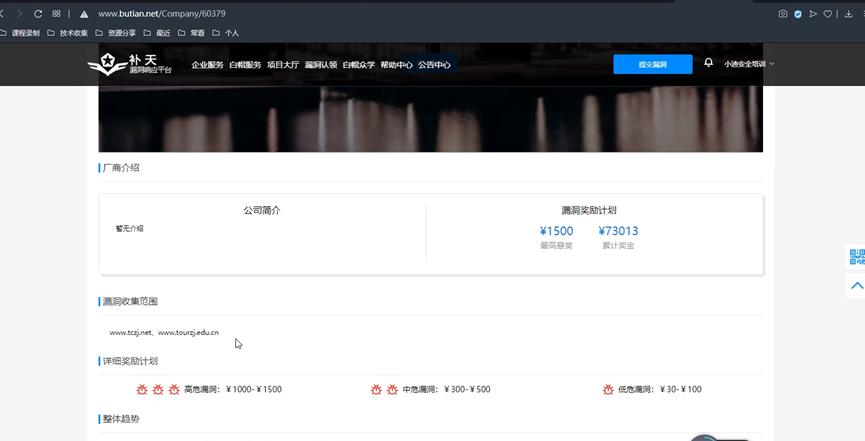
Task: Go to 漏洞认领 nav item
Action: click(321, 65)
